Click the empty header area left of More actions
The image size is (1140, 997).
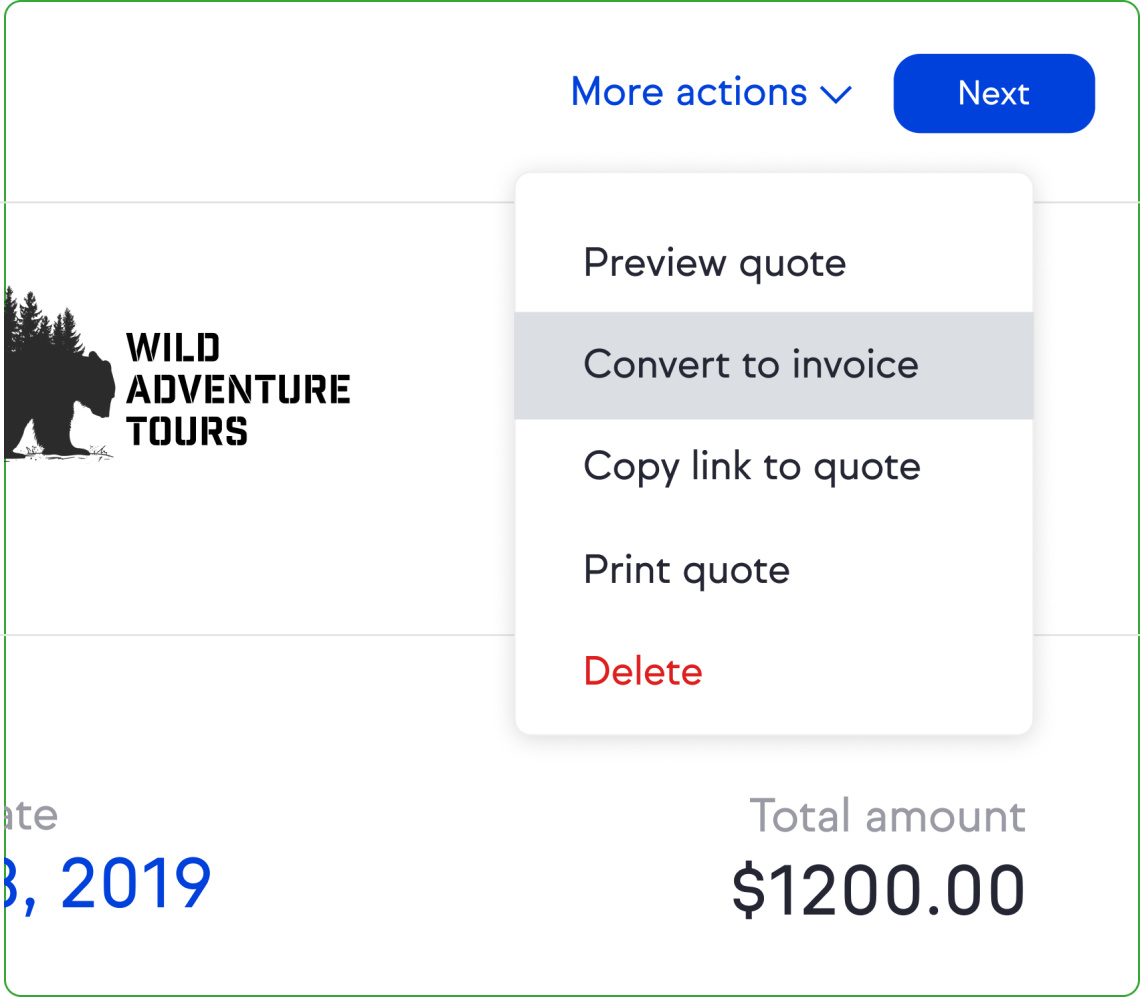tap(284, 95)
